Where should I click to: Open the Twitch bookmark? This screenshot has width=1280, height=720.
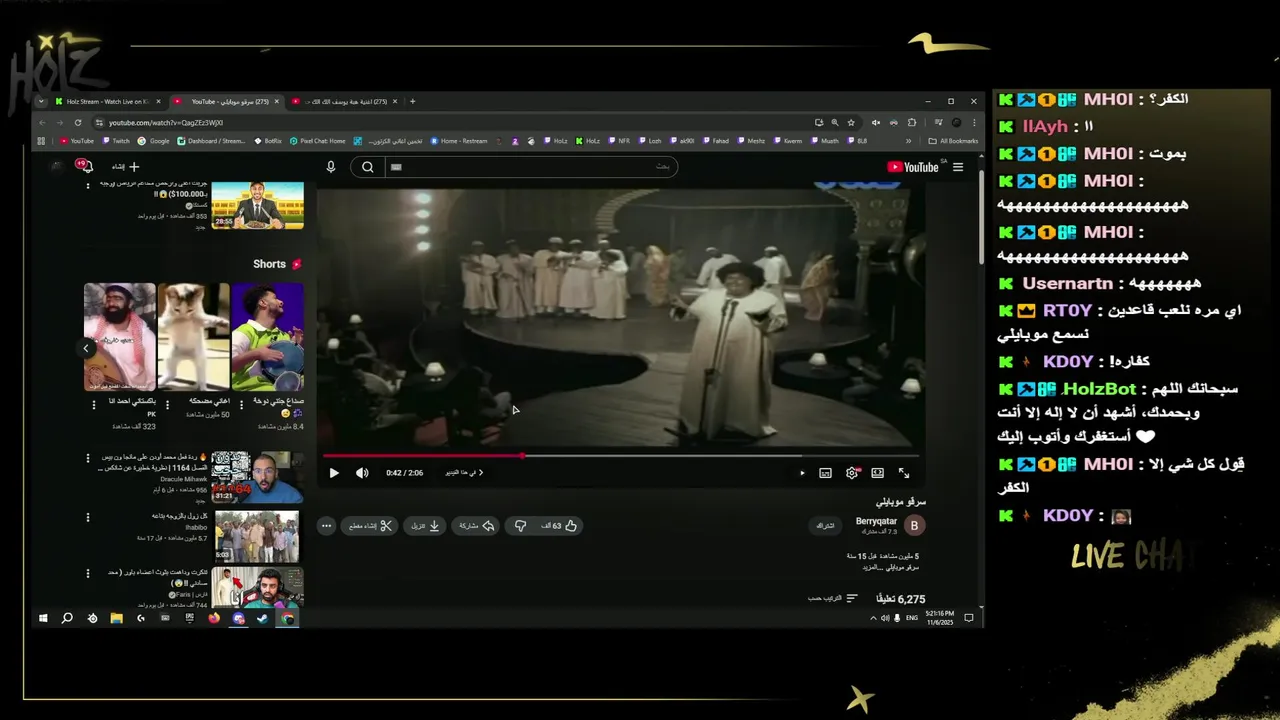pyautogui.click(x=116, y=141)
